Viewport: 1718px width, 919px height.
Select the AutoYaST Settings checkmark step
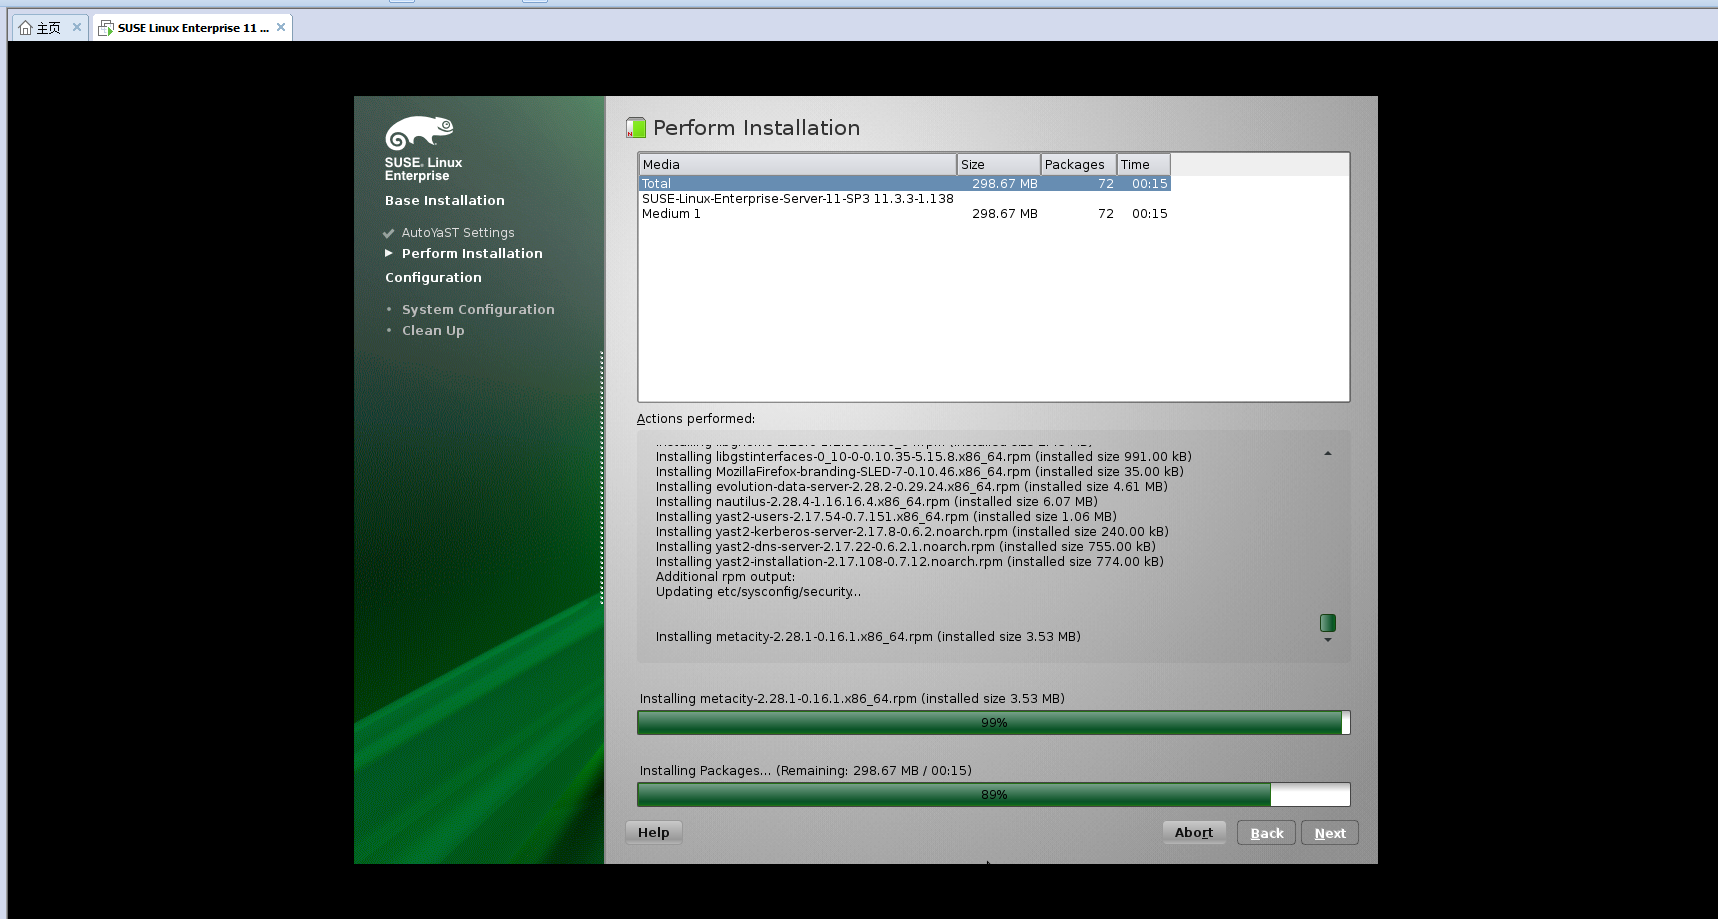[388, 233]
